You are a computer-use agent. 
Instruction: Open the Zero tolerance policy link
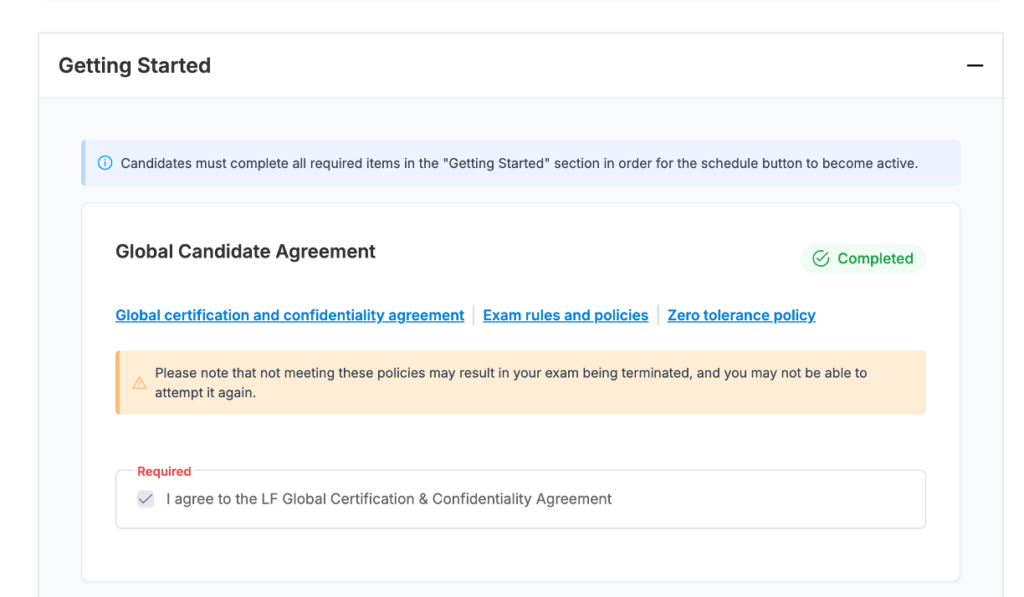(741, 315)
